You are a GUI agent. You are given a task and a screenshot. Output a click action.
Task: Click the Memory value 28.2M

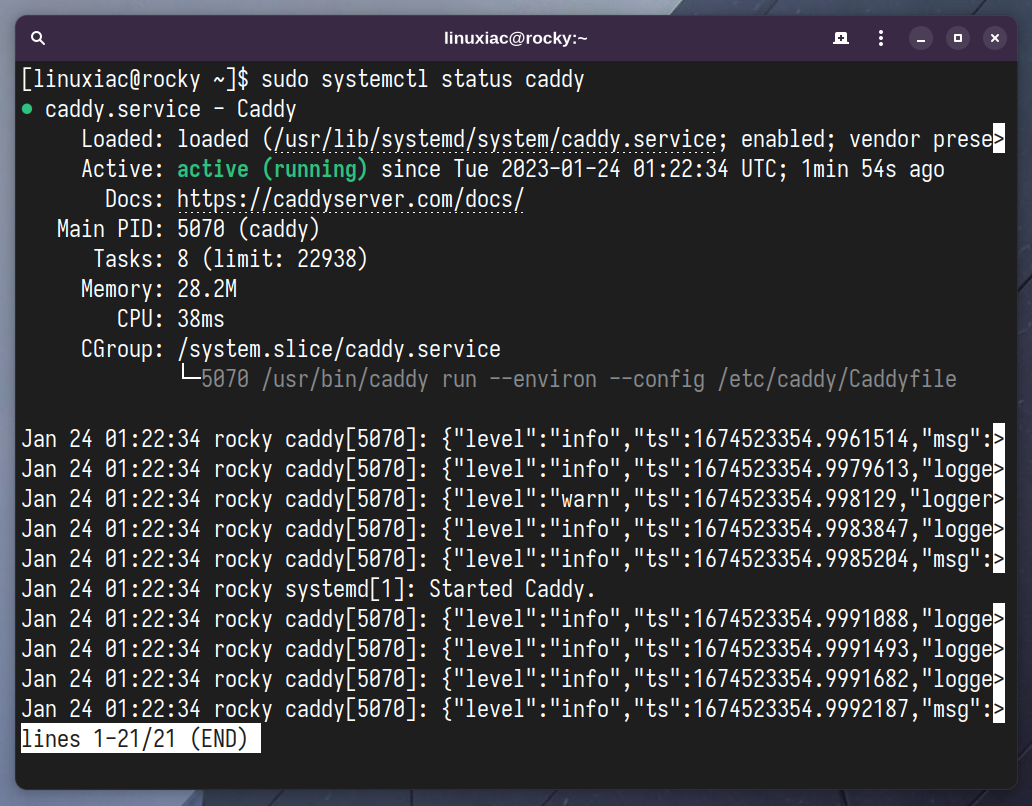pyautogui.click(x=207, y=289)
